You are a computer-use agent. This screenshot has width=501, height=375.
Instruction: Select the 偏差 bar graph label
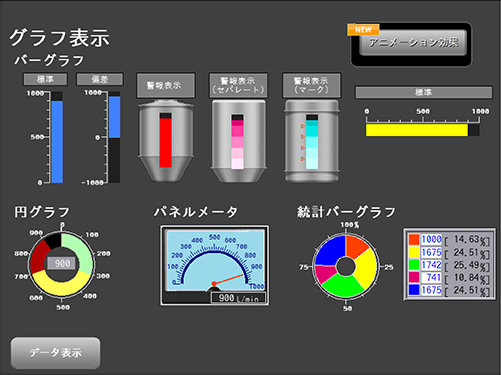[x=100, y=79]
